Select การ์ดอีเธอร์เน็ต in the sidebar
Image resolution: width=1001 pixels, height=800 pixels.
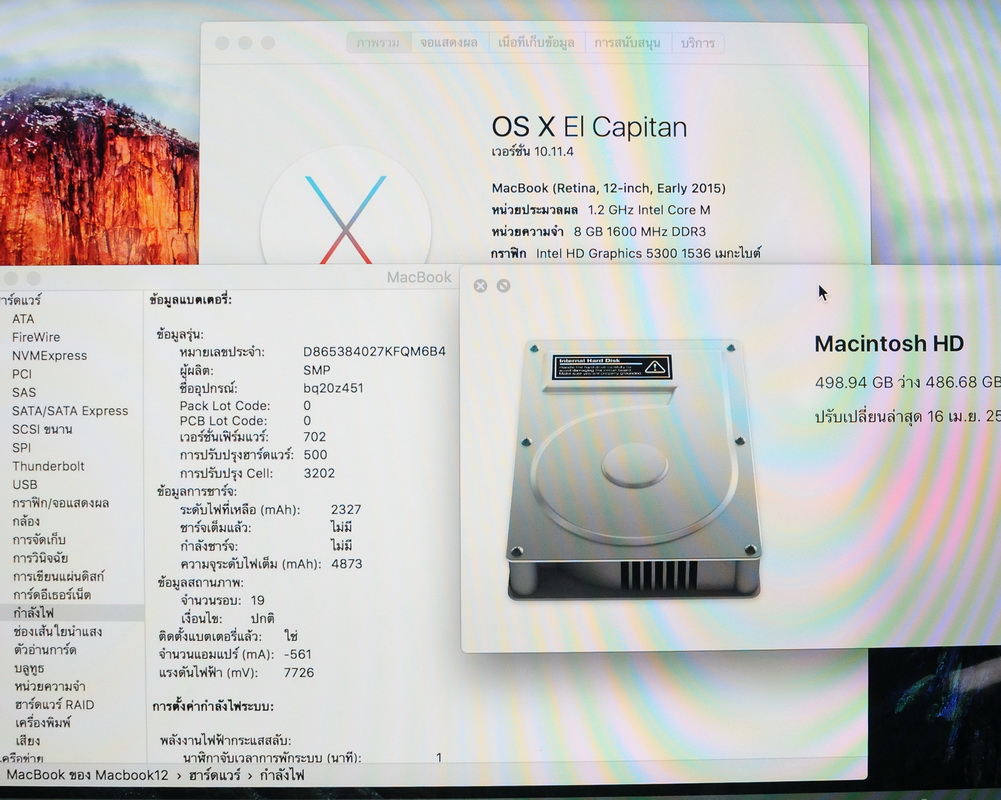pyautogui.click(x=52, y=595)
